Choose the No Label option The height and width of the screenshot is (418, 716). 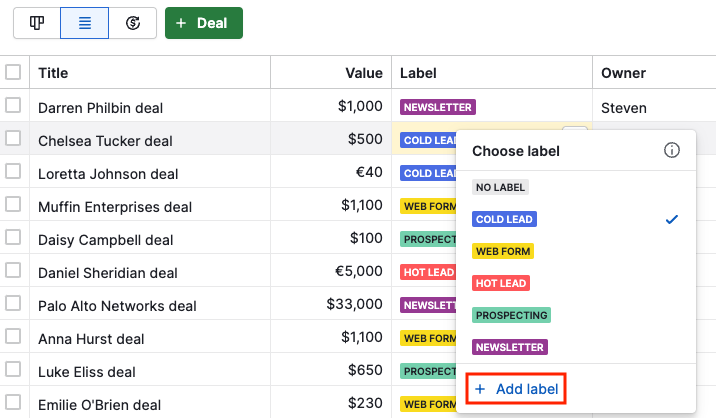(x=501, y=187)
